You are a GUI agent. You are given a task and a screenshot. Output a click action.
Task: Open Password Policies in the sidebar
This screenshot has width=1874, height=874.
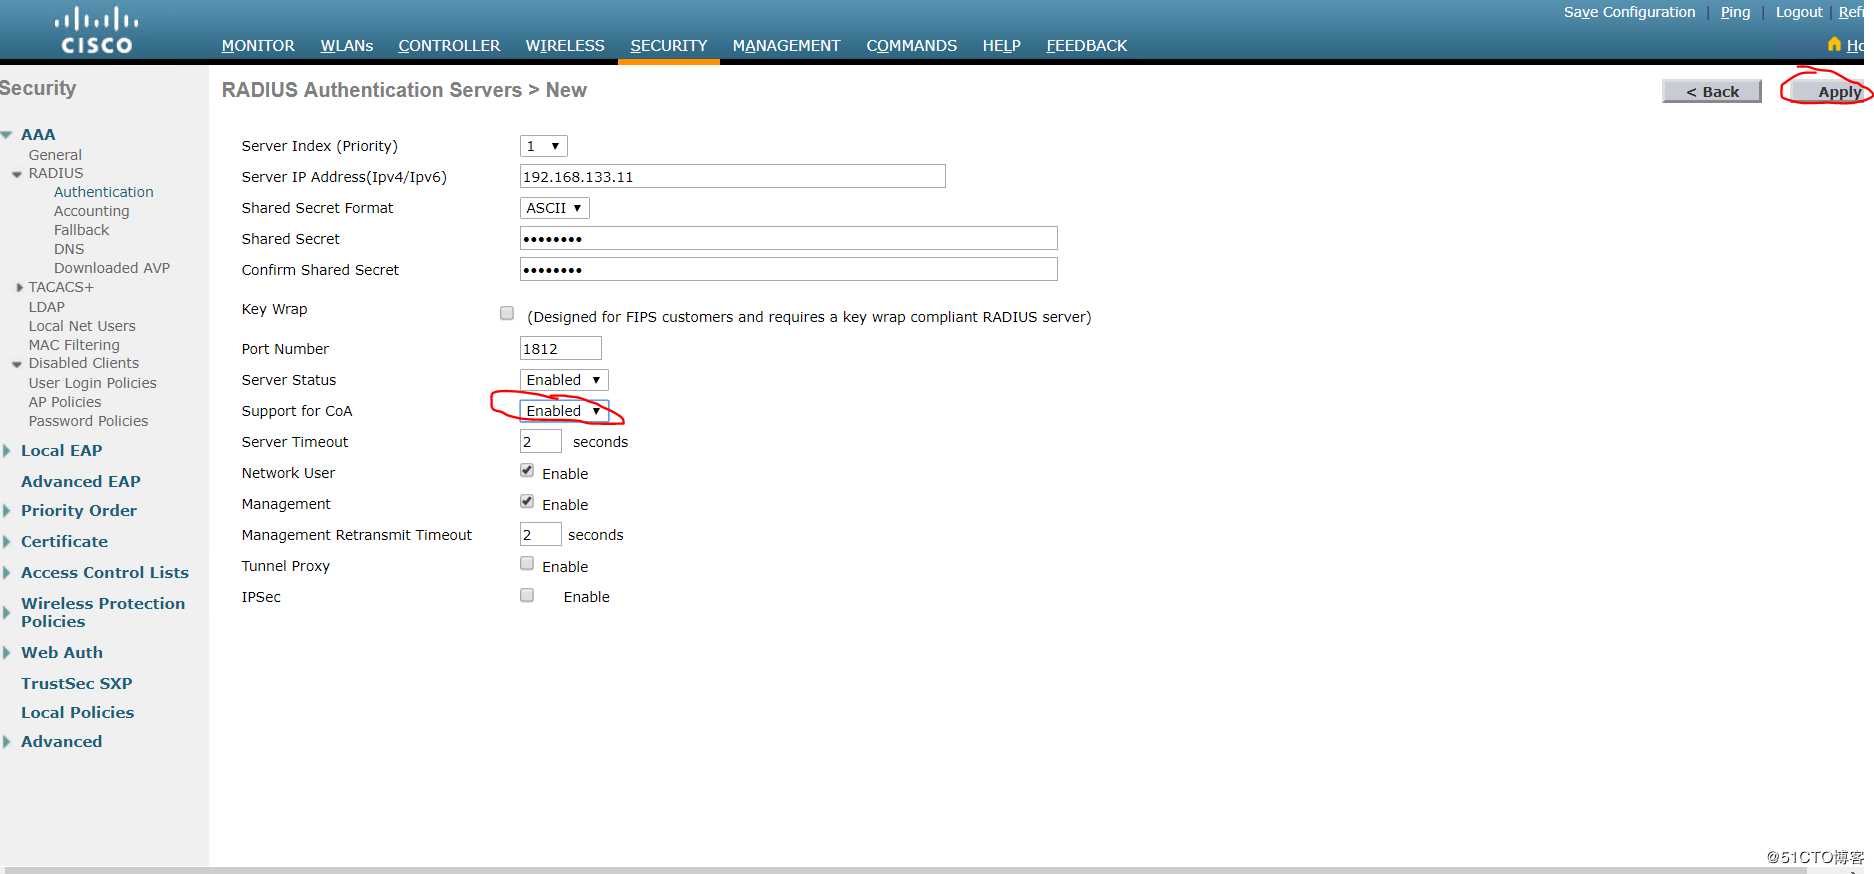89,421
